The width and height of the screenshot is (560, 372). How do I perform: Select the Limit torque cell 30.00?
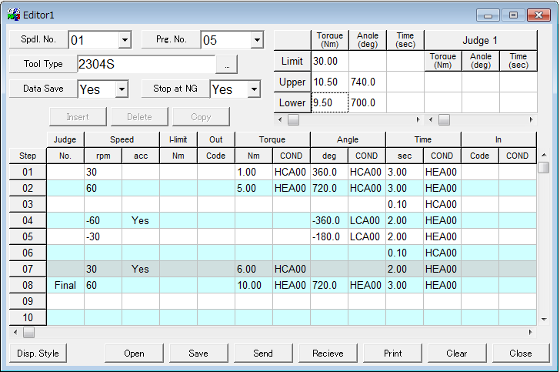[x=330, y=61]
